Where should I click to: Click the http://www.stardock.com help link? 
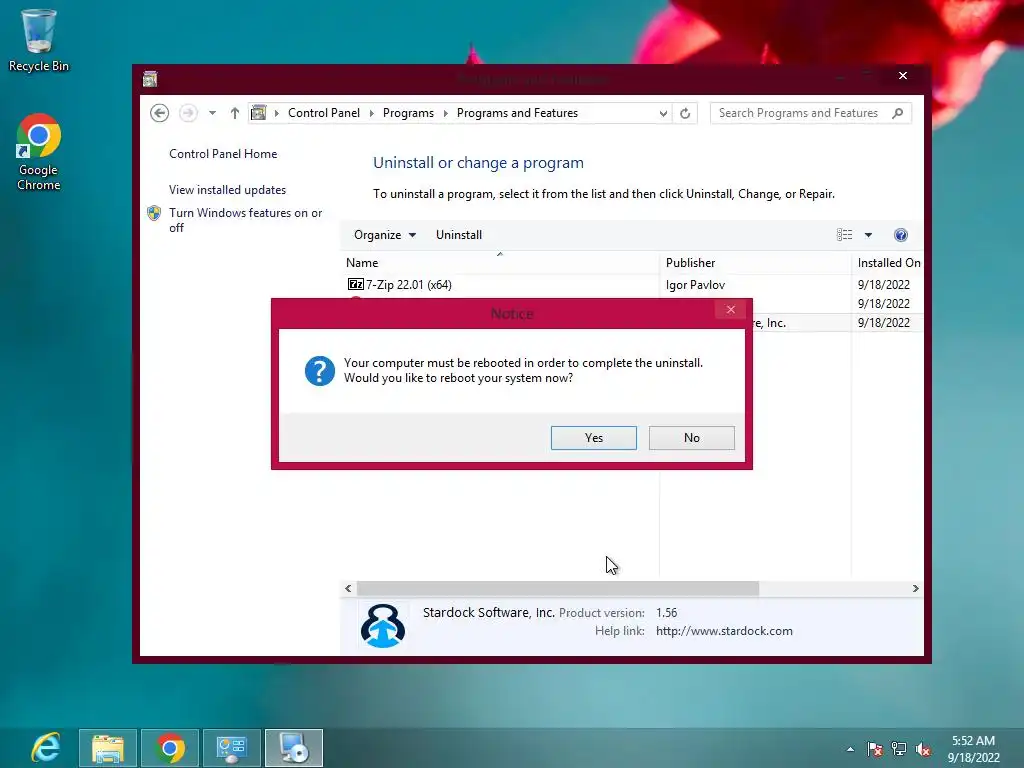(x=724, y=631)
